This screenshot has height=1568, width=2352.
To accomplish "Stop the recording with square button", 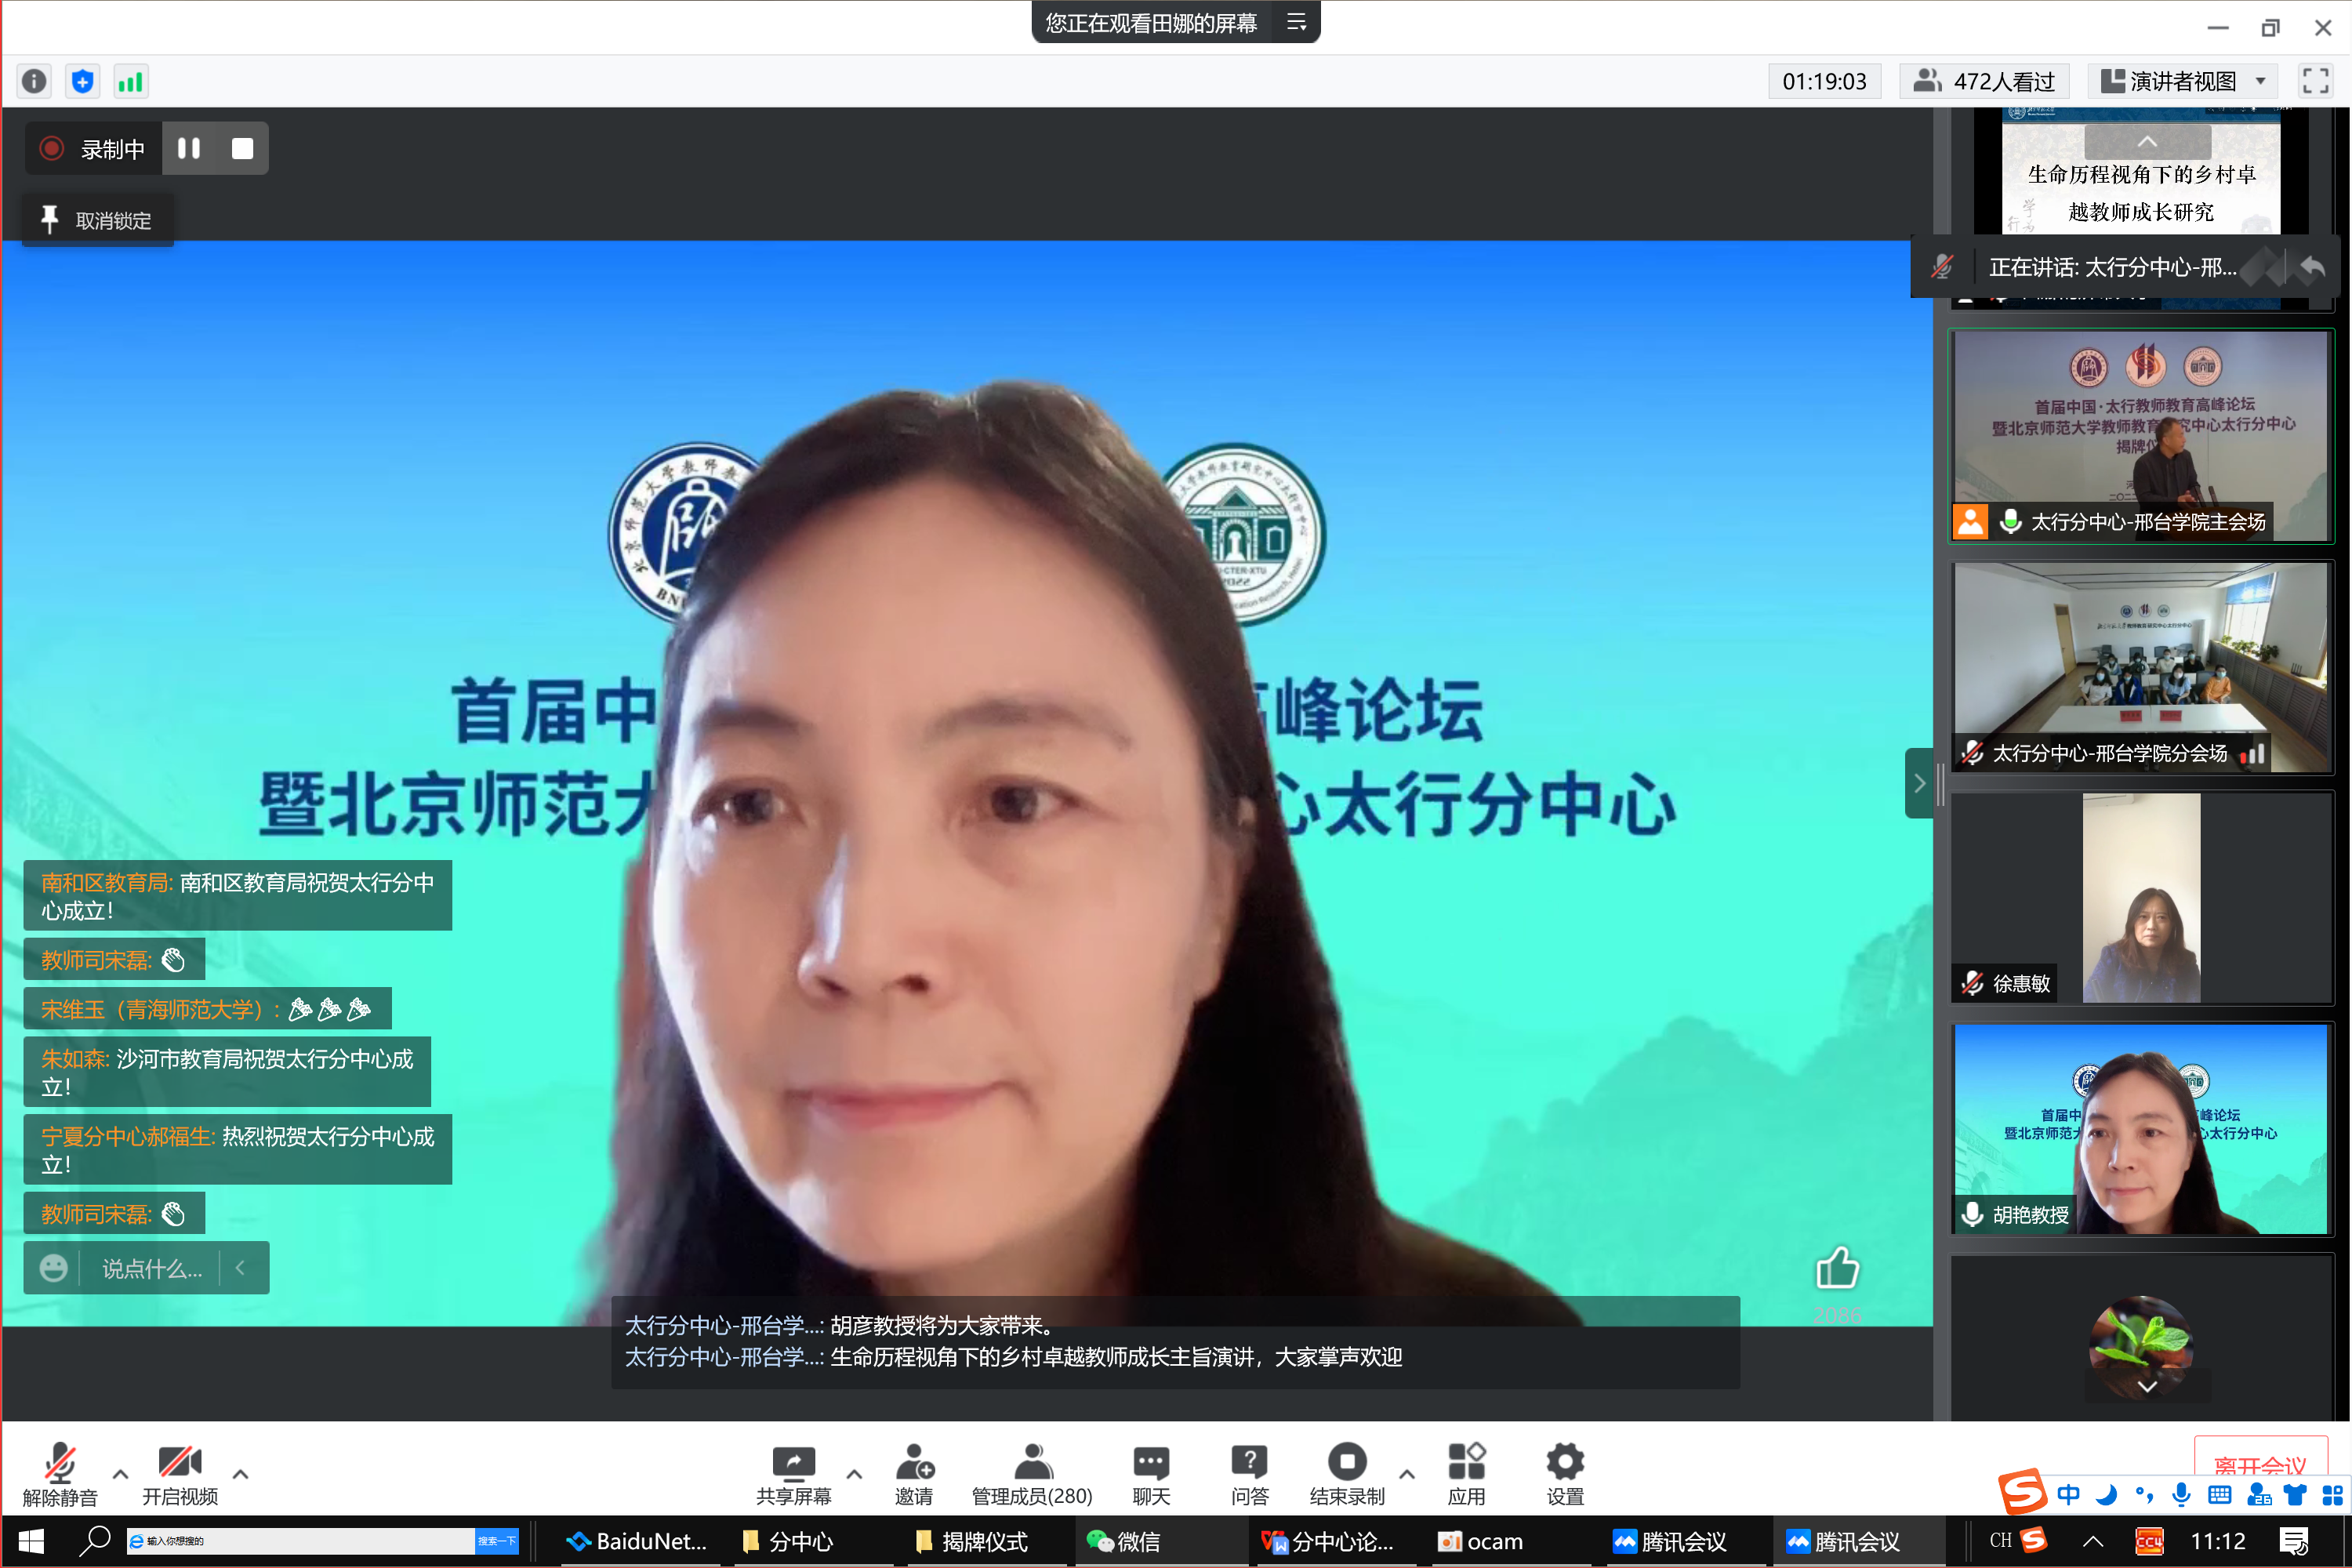I will pos(242,148).
